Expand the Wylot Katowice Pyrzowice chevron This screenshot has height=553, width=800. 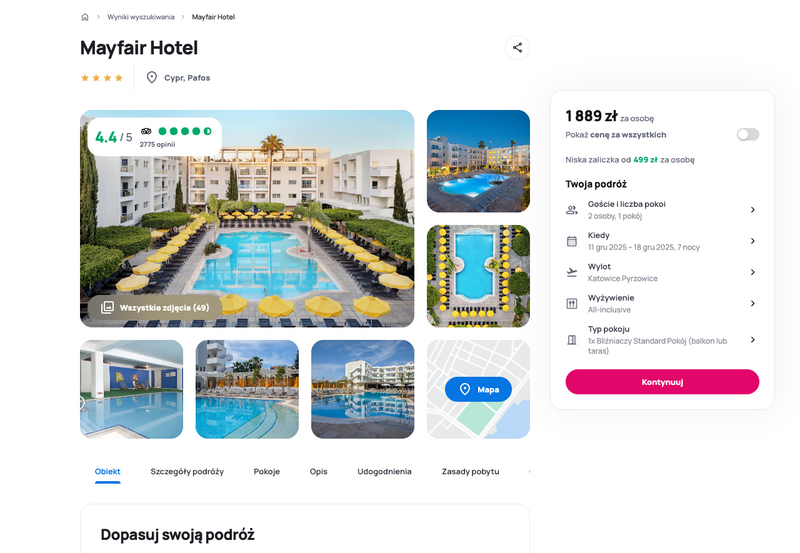753,272
